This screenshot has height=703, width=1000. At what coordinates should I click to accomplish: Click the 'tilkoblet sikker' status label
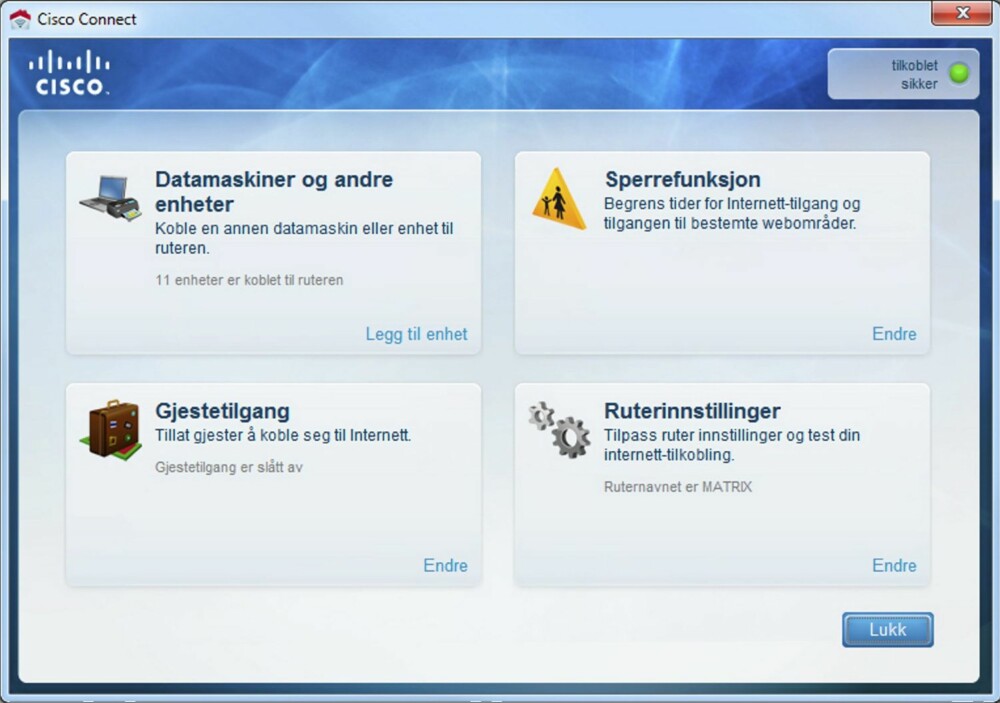pyautogui.click(x=915, y=75)
